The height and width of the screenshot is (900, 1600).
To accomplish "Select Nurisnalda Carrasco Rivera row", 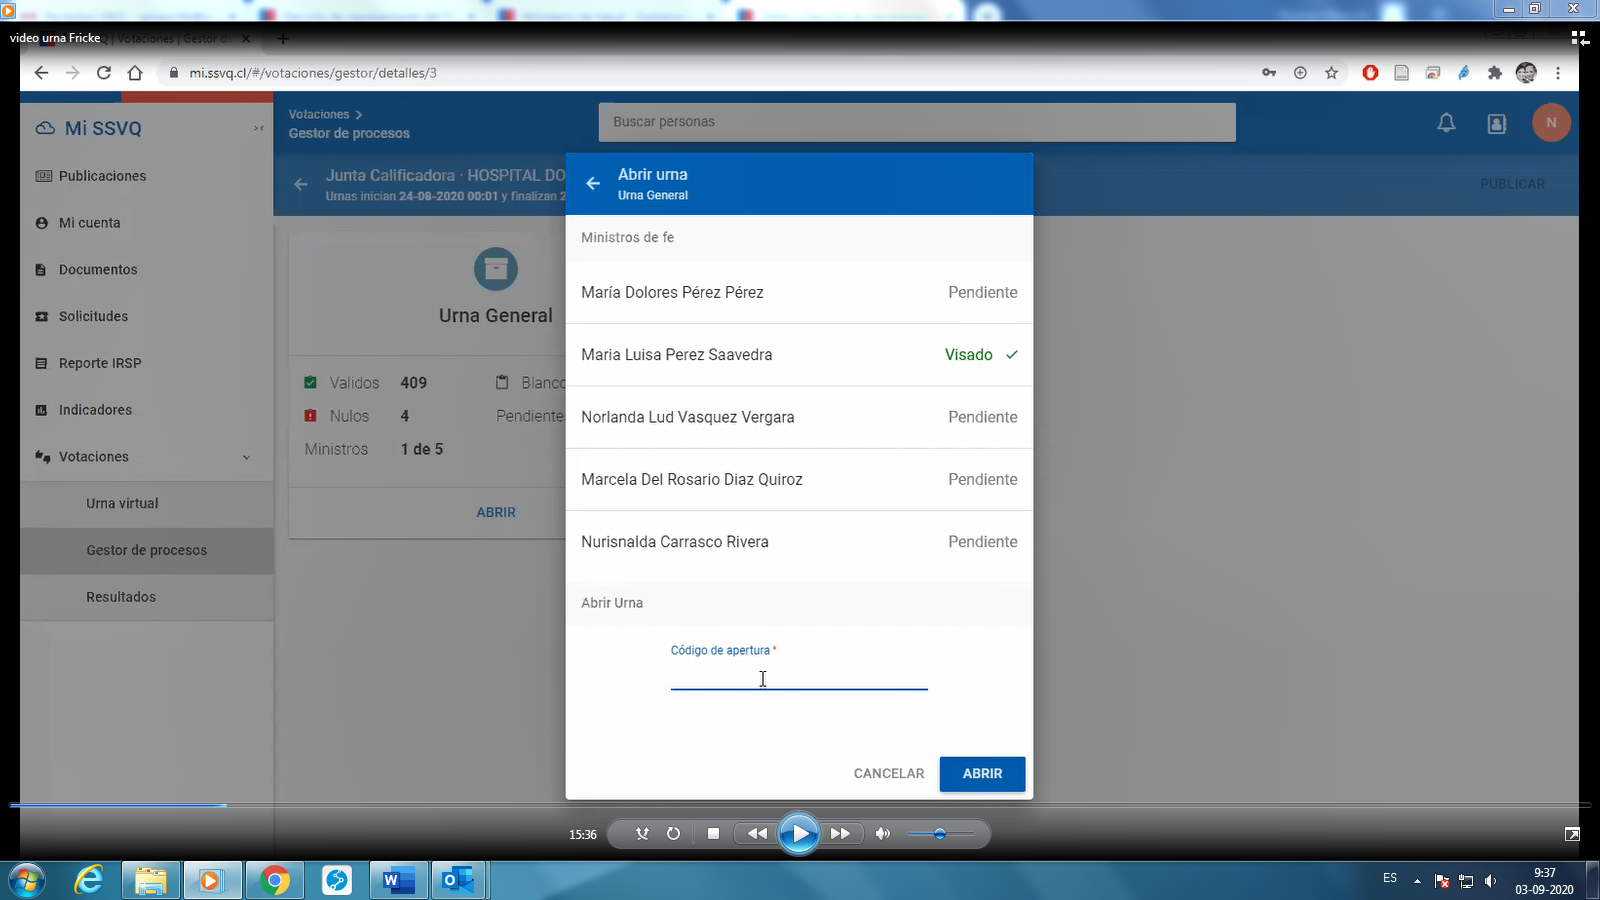I will tap(799, 542).
